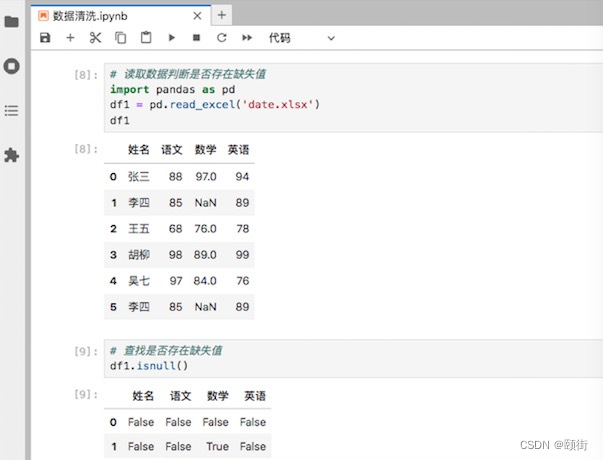Insert a new cell with plus icon
603x460 pixels.
pyautogui.click(x=70, y=38)
